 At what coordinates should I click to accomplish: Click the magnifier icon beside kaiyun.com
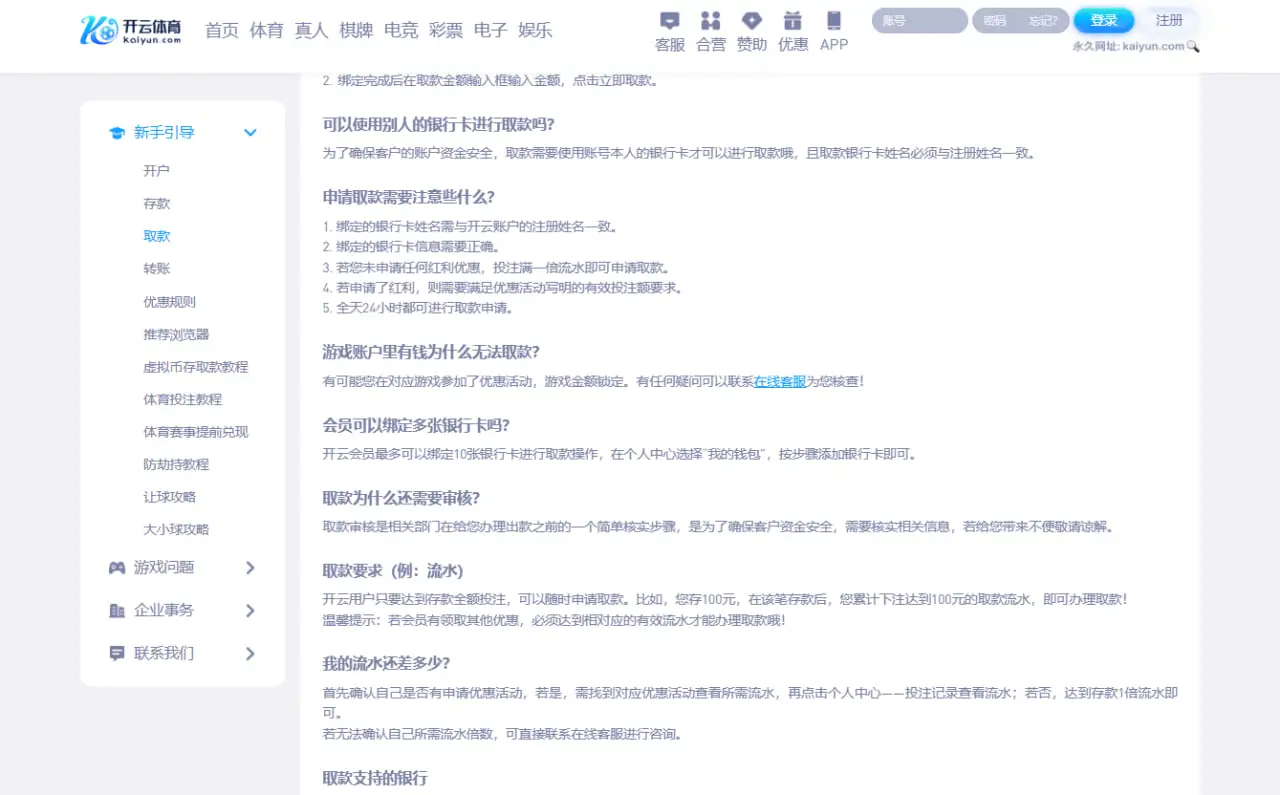pos(1192,46)
